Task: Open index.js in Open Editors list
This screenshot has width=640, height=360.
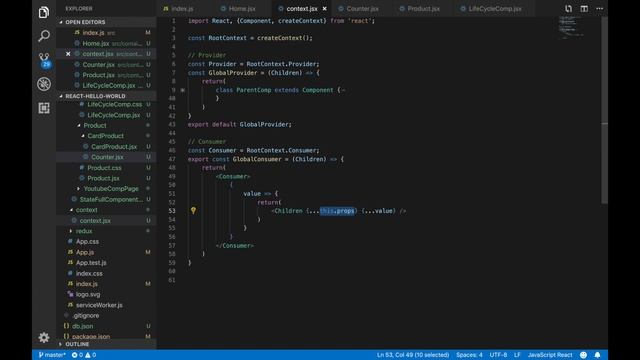Action: tap(106, 33)
